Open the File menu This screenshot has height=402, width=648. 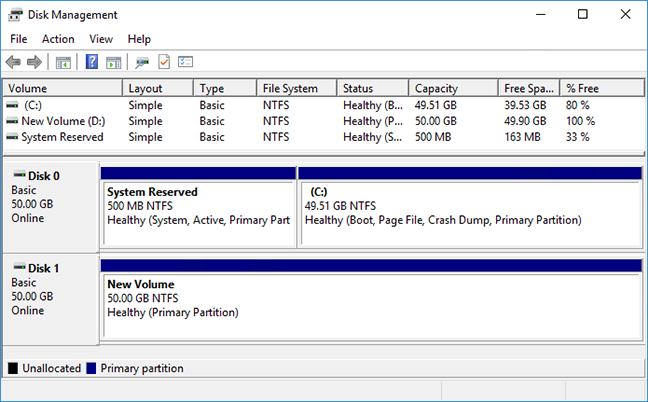tap(19, 39)
